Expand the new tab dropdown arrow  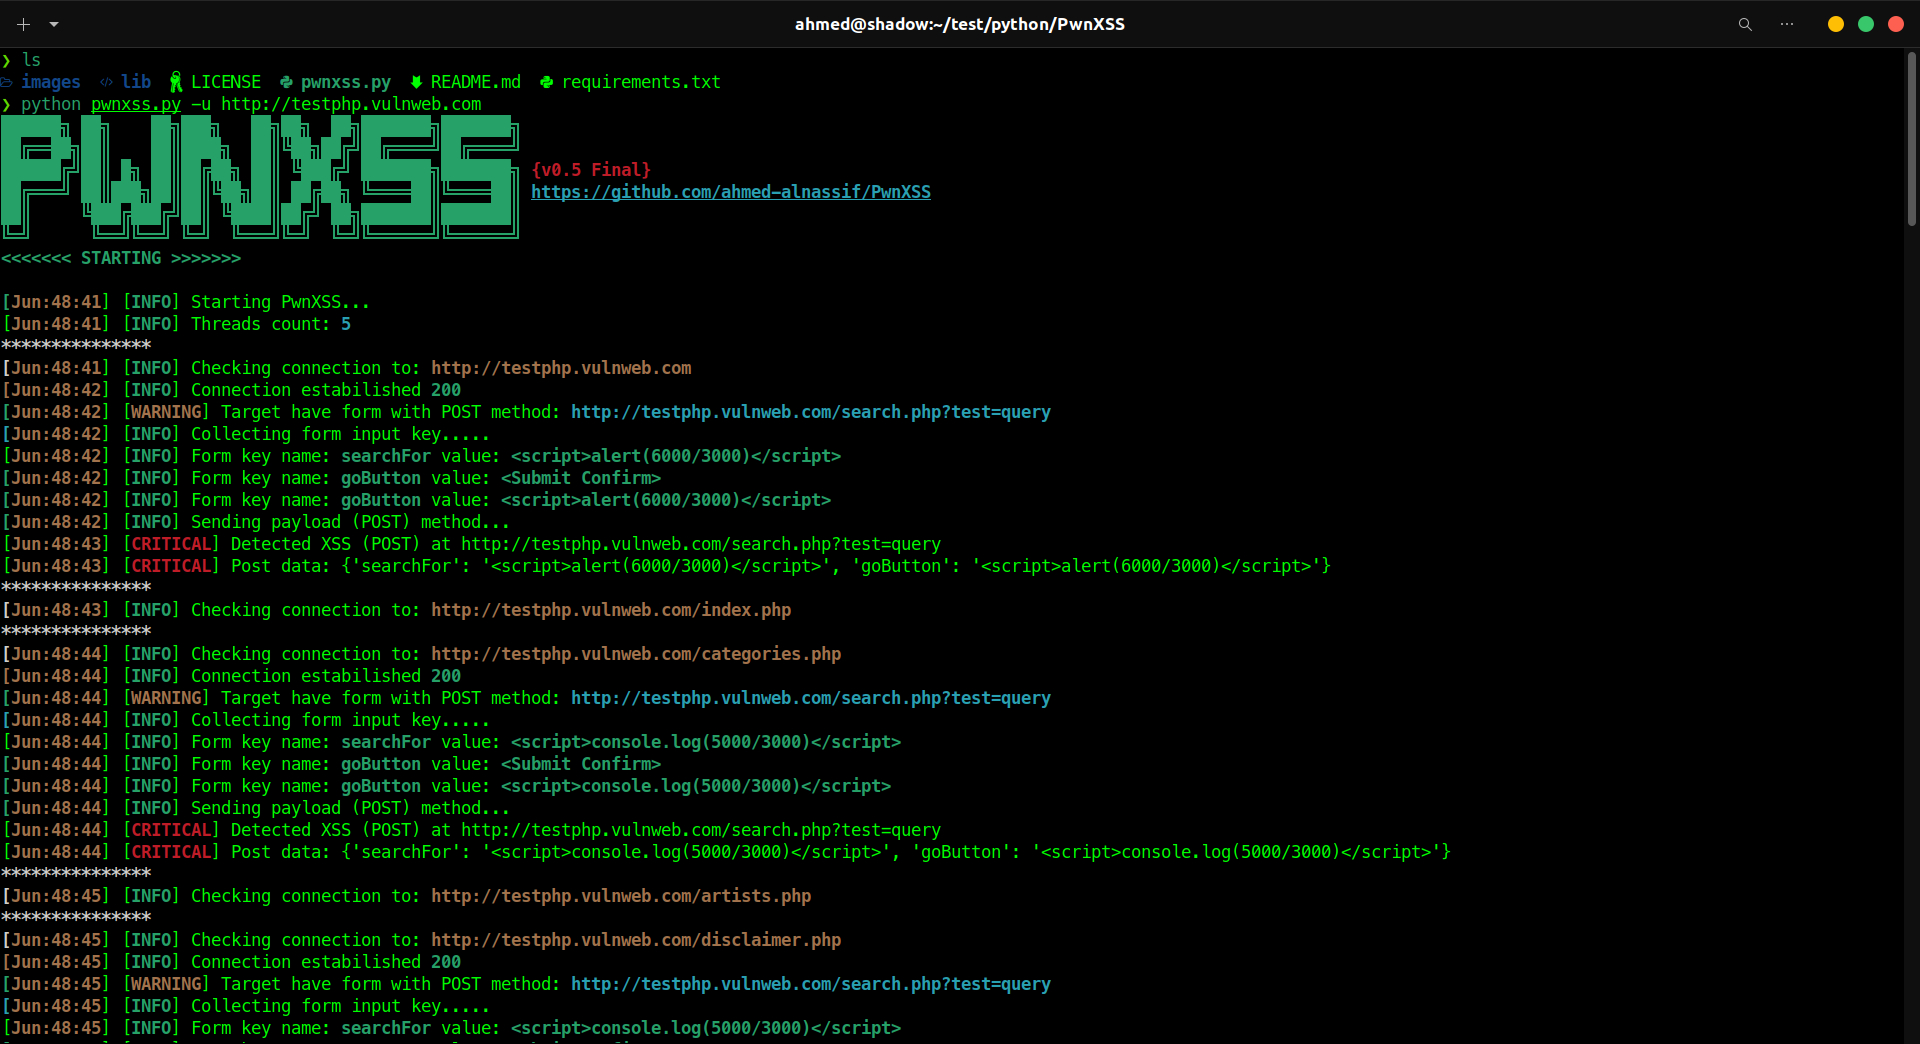pyautogui.click(x=54, y=24)
